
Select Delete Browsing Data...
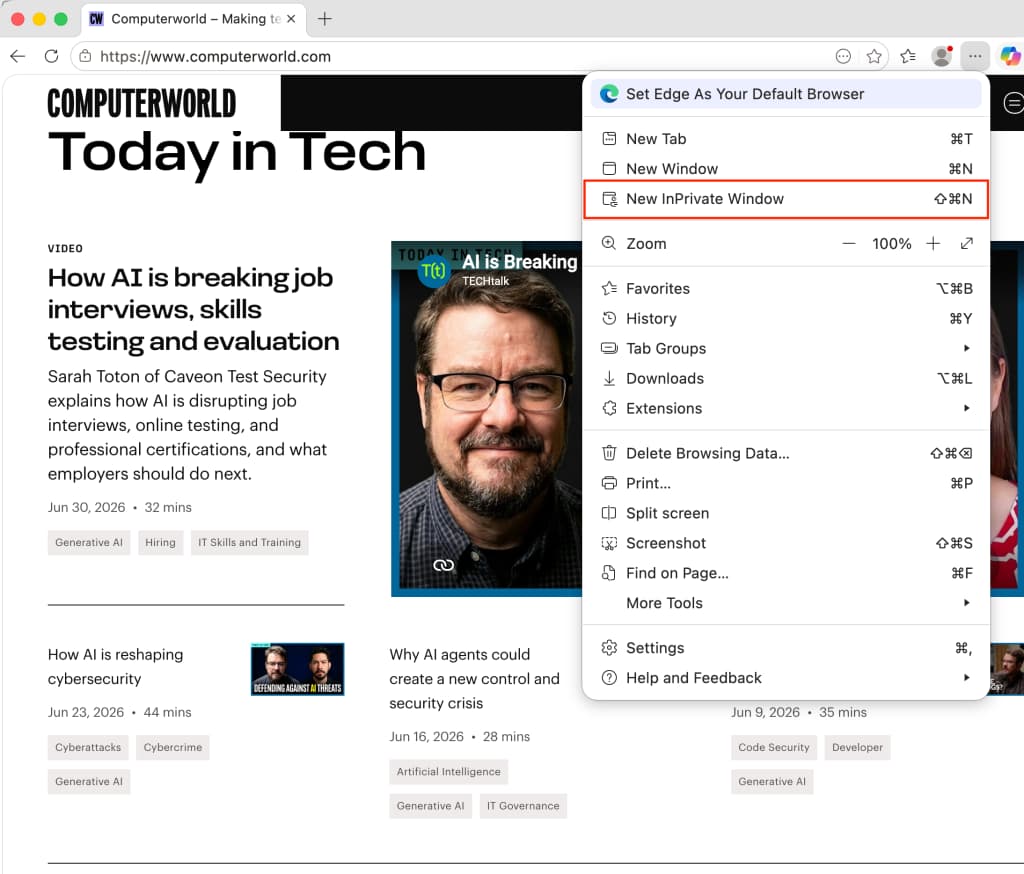(786, 453)
